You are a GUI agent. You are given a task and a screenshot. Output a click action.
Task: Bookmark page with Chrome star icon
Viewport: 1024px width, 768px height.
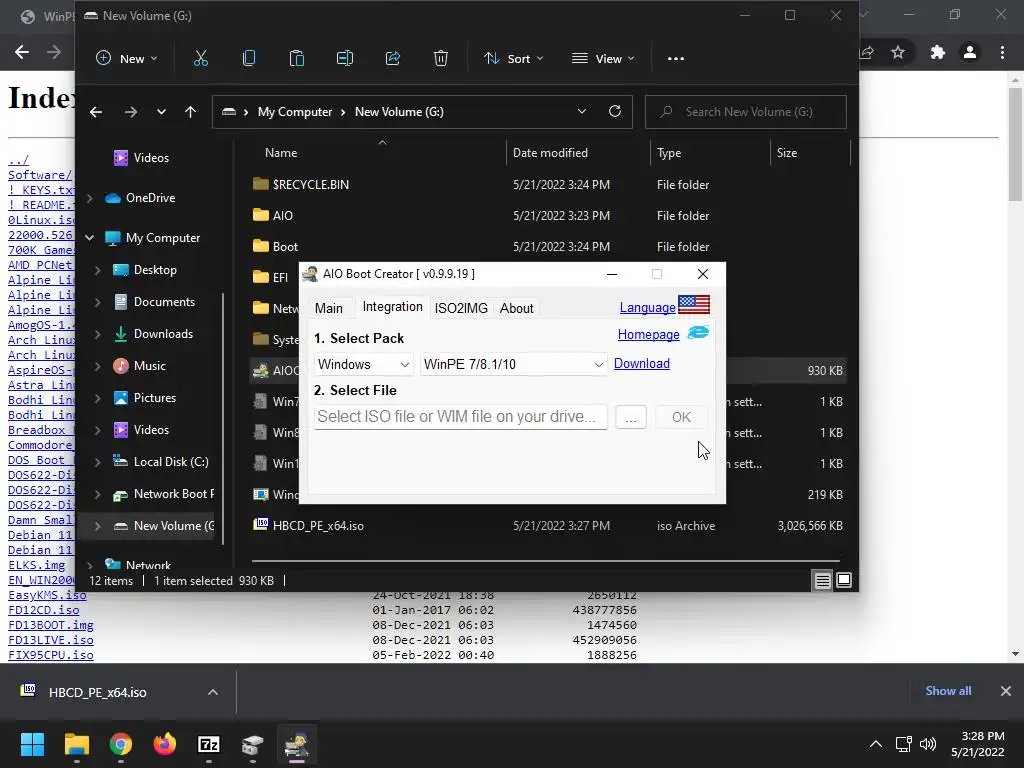click(898, 52)
